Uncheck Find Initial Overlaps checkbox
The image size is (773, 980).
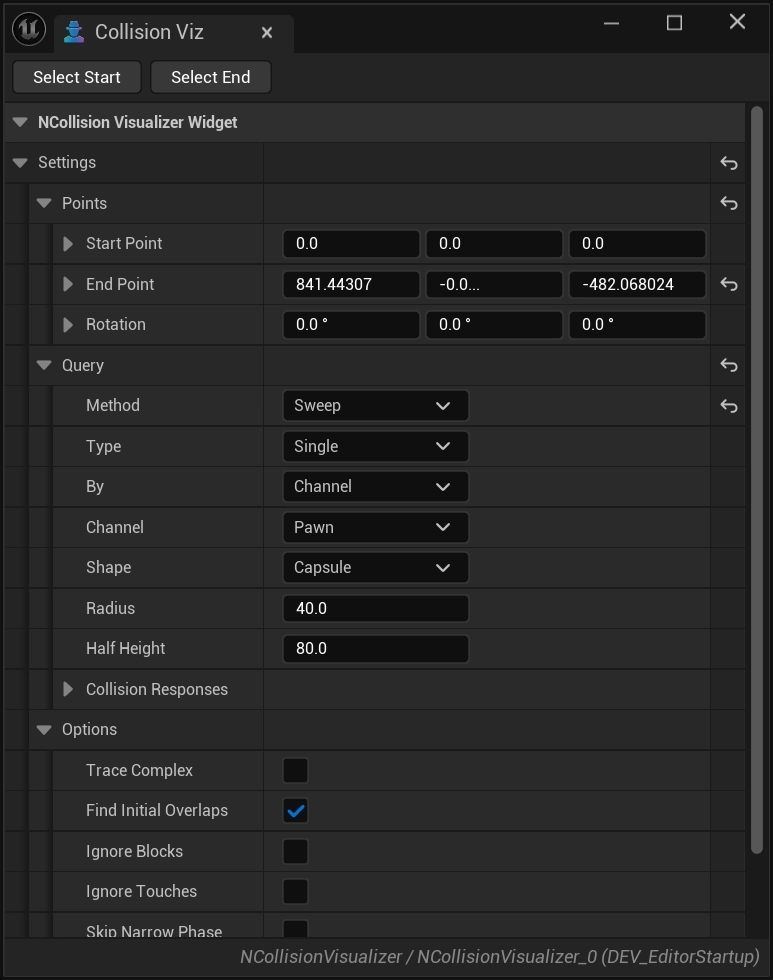point(296,811)
